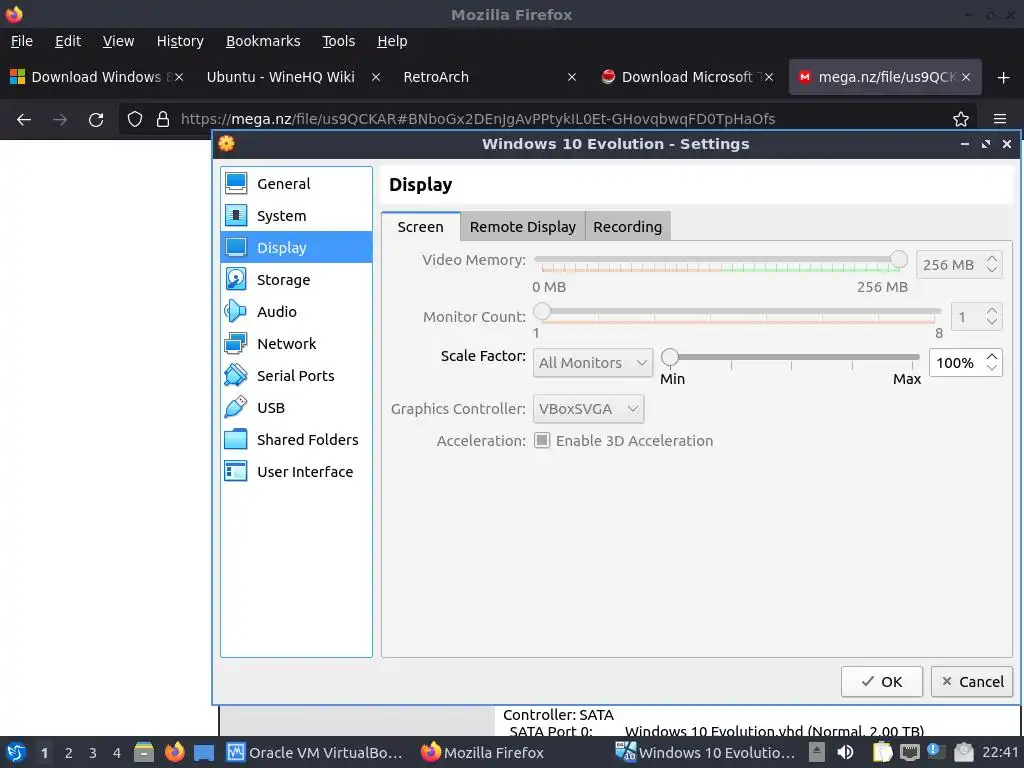Screen dimensions: 1024x768
Task: Bookmark this page with the star icon
Action: pyautogui.click(x=961, y=120)
